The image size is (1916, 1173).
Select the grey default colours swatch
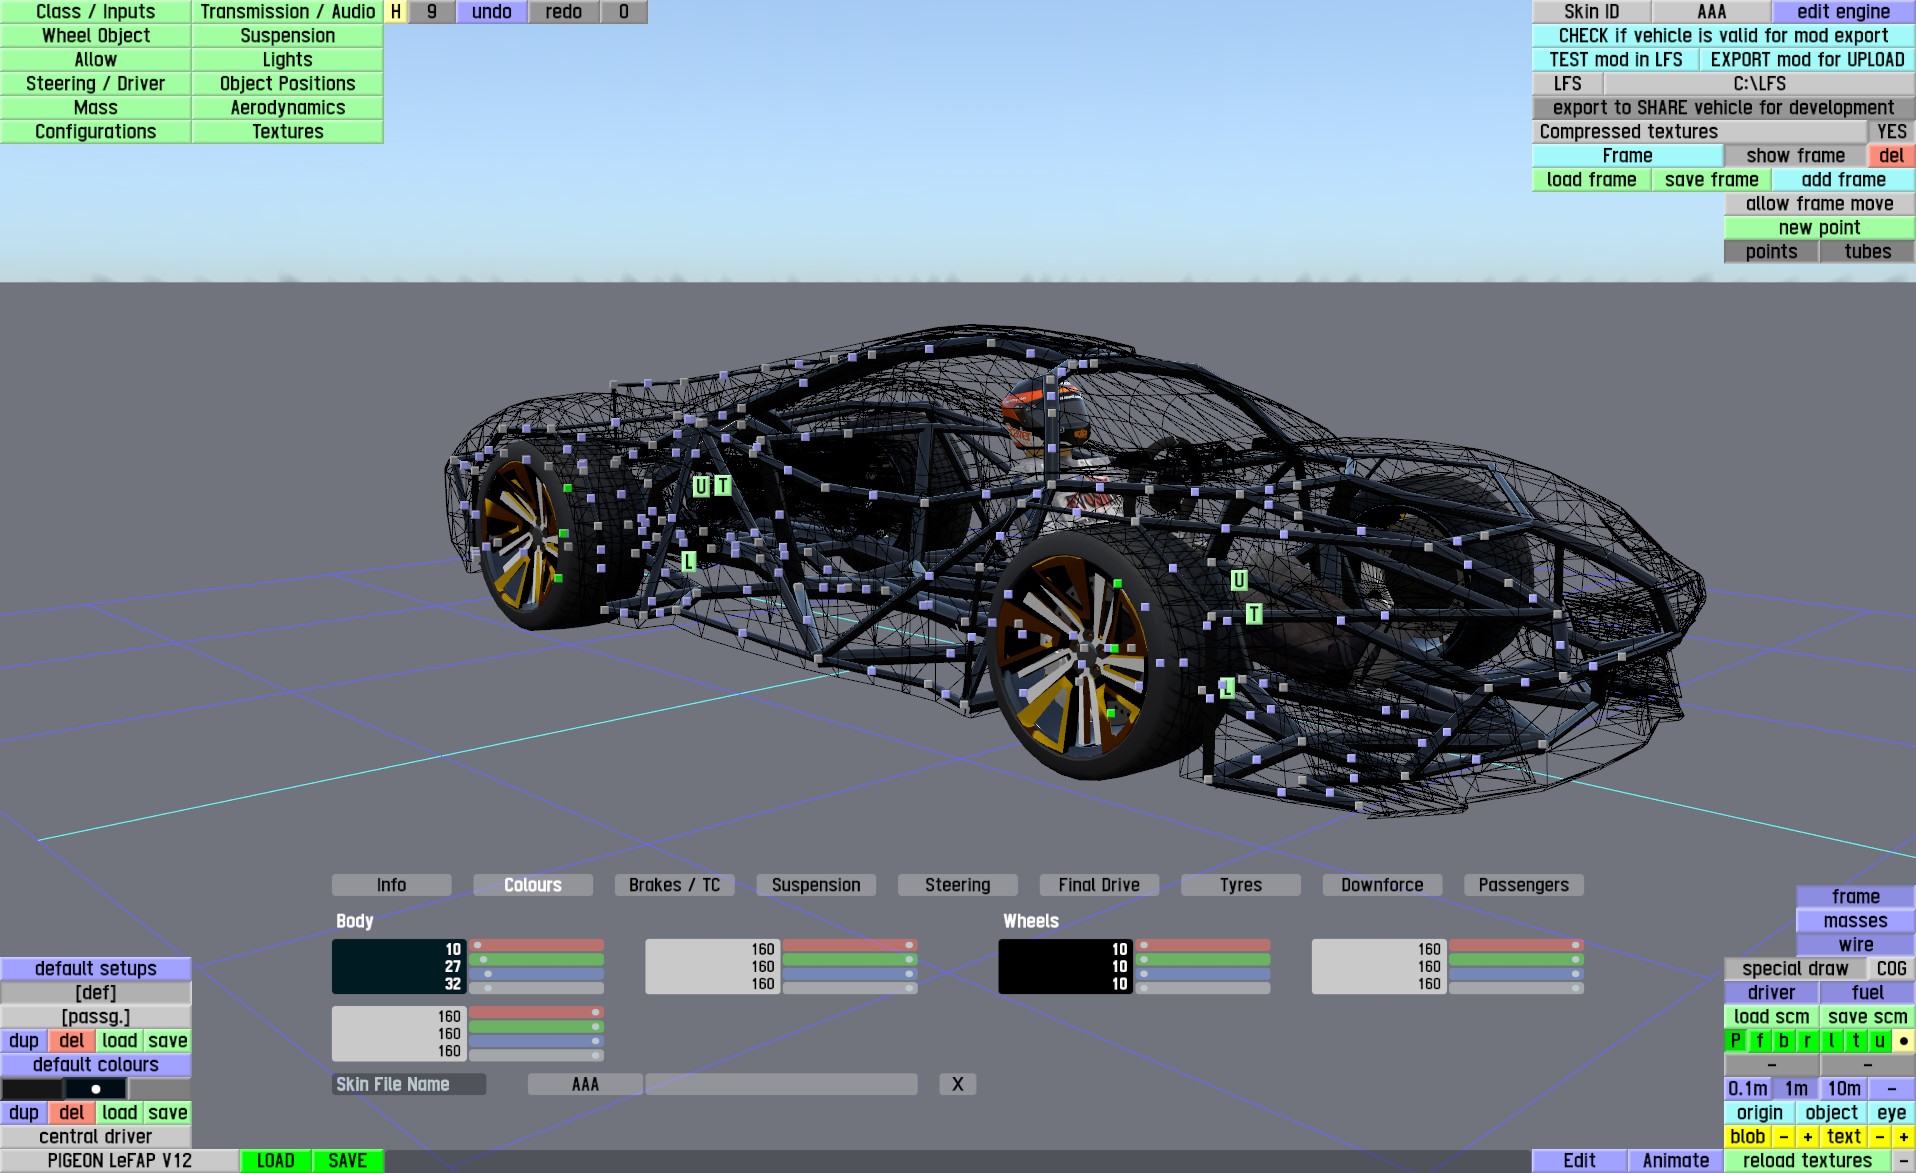pos(160,1089)
